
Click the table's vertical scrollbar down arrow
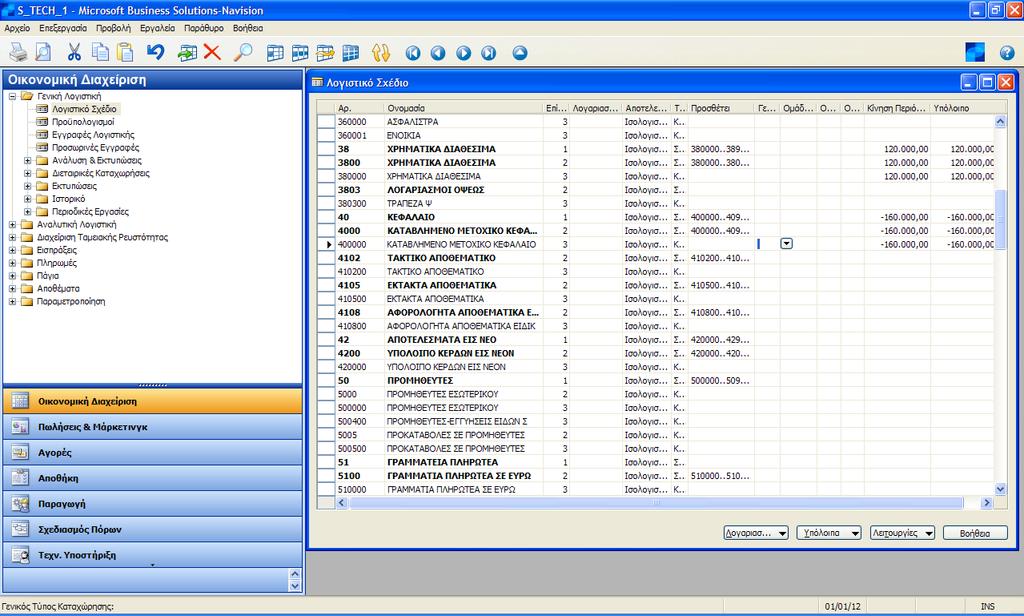[x=1000, y=489]
